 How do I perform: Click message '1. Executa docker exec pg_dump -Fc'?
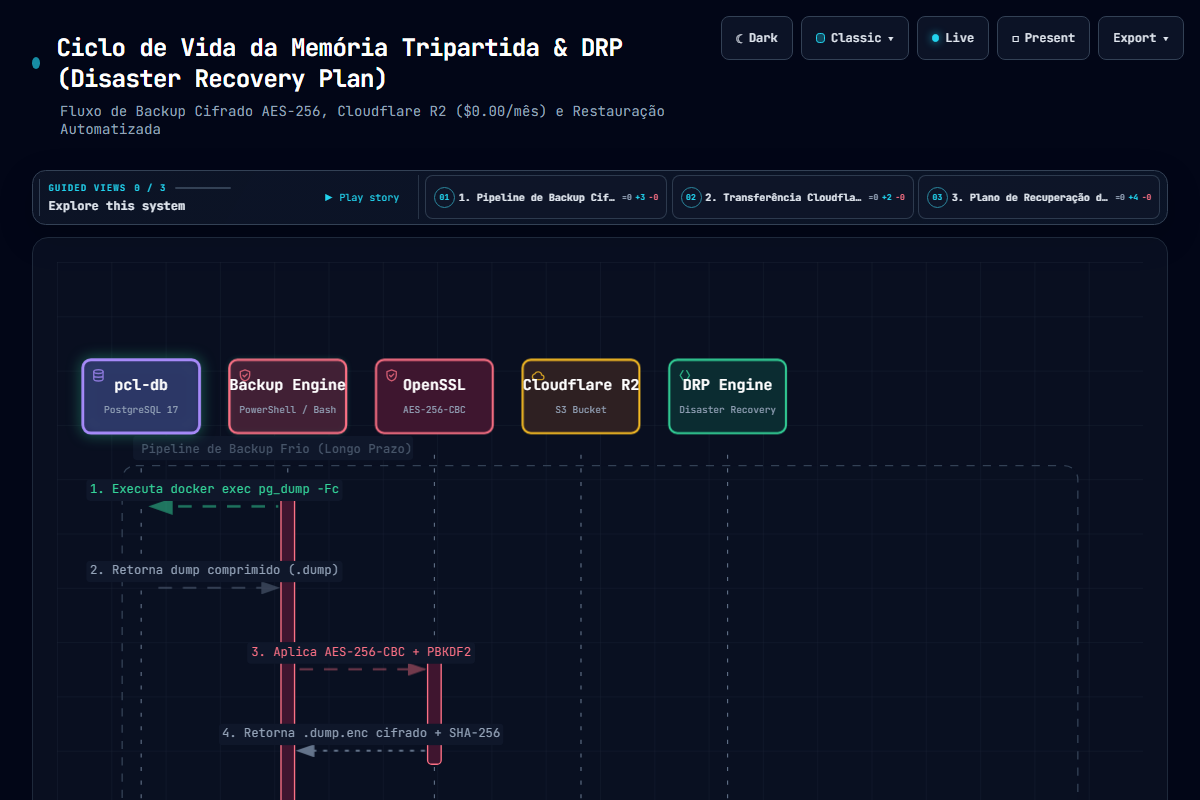214,489
